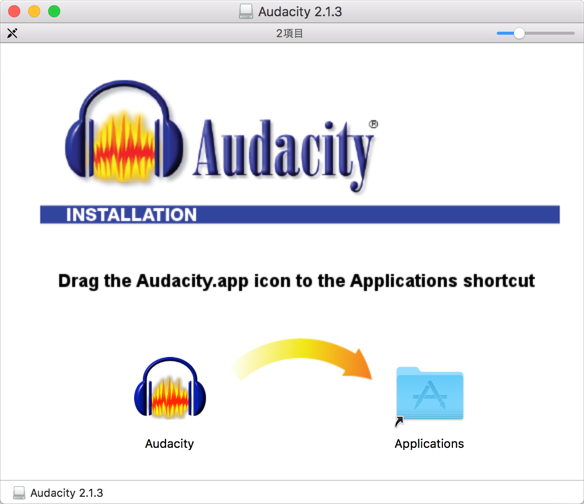Viewport: 584px width, 504px height.
Task: Click the disk icon in the title bar
Action: pos(246,12)
